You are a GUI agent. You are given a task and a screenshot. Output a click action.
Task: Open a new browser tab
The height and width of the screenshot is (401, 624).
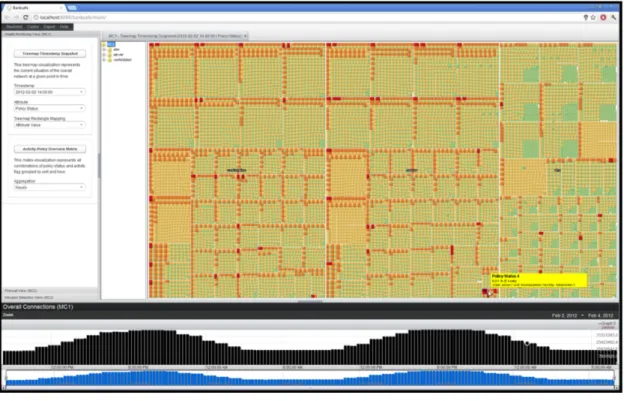pos(72,8)
